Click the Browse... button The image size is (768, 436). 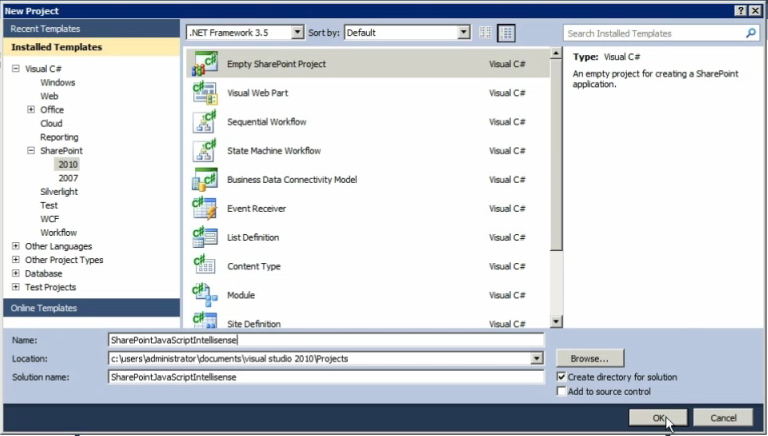590,359
